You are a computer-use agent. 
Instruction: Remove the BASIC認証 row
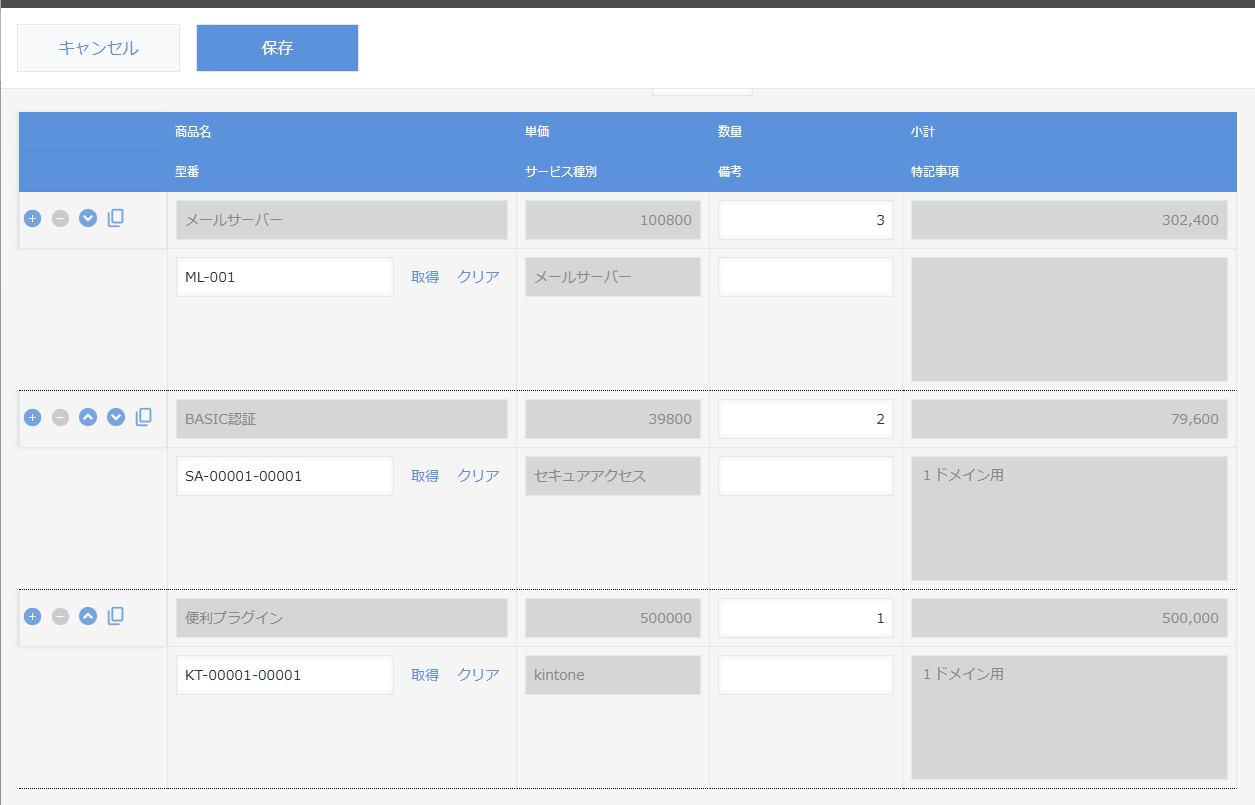pyautogui.click(x=60, y=417)
